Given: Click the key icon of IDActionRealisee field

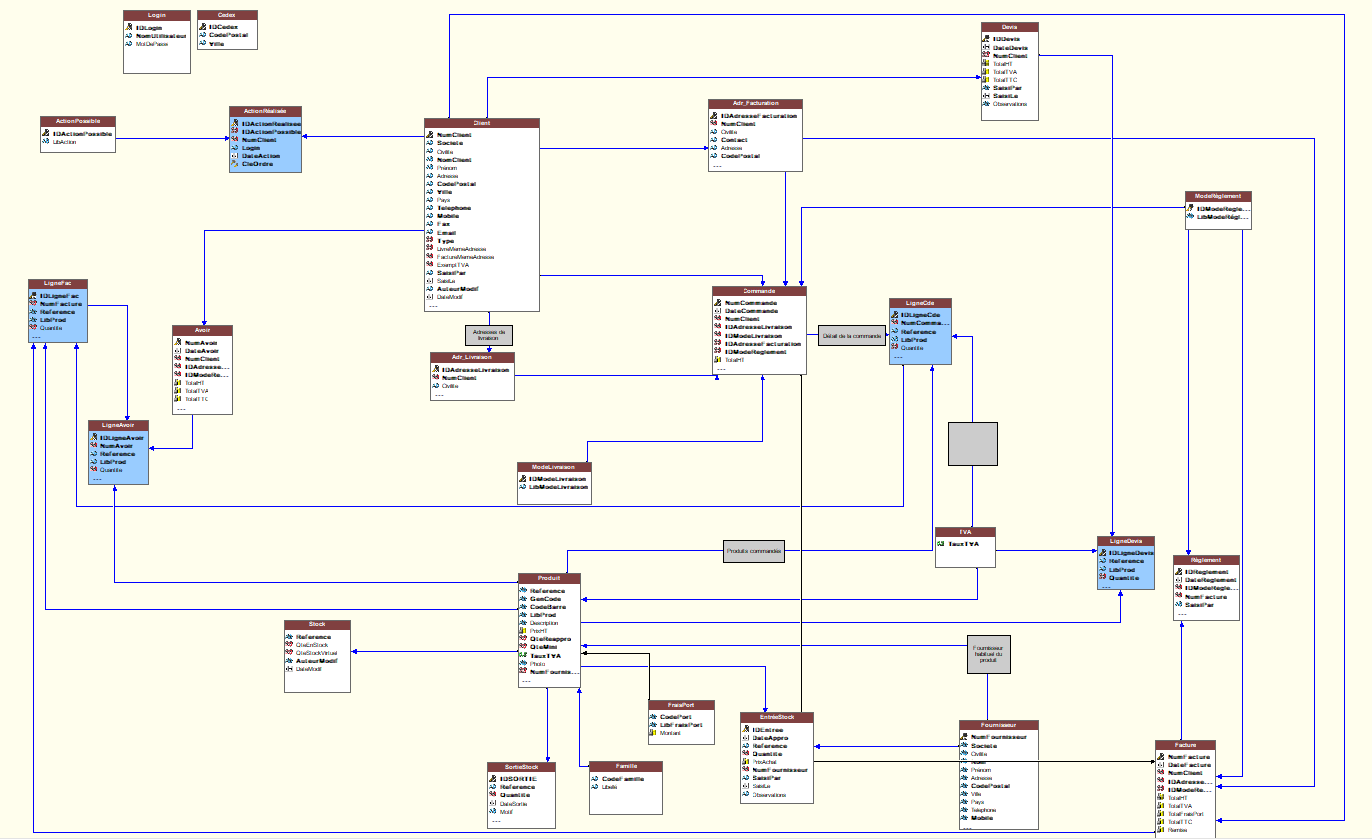Looking at the screenshot, I should point(234,124).
